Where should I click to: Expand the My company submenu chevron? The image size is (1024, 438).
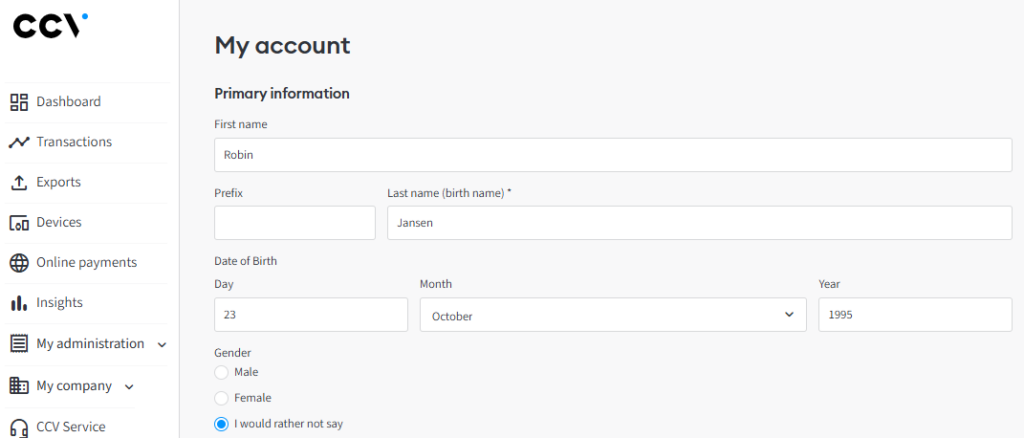pyautogui.click(x=129, y=386)
